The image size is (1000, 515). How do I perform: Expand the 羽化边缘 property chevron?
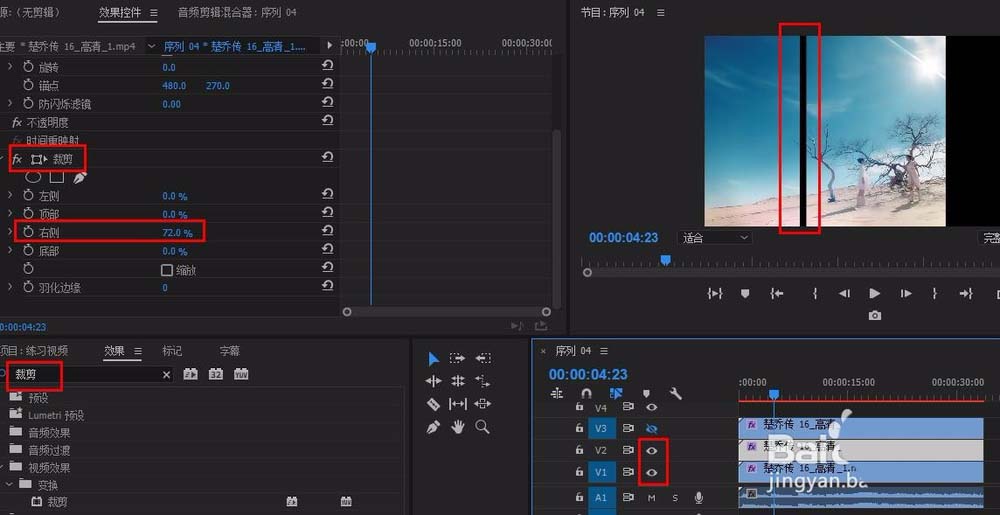pyautogui.click(x=10, y=287)
